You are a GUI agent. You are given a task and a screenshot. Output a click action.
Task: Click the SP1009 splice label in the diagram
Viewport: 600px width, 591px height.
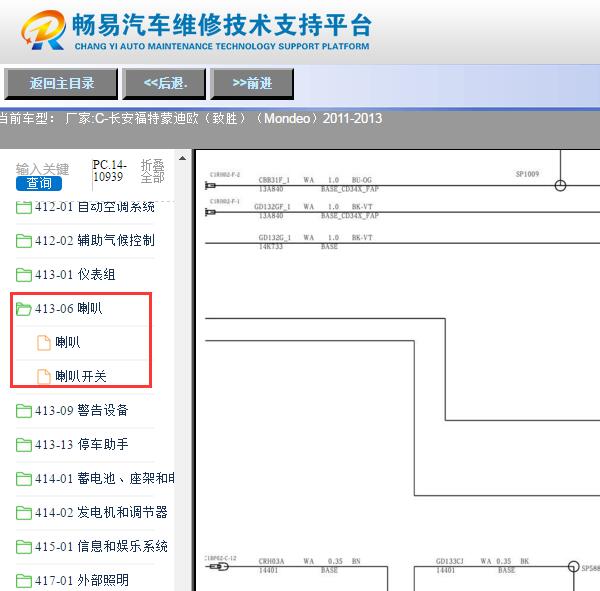[x=527, y=174]
